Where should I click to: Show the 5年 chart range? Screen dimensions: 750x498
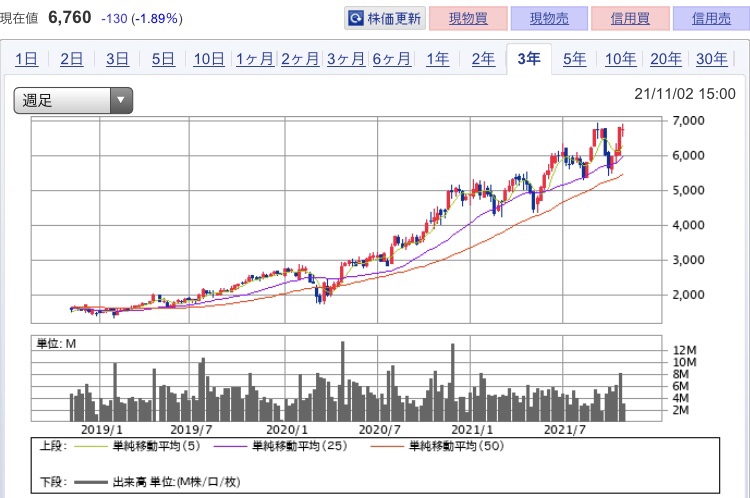click(574, 59)
